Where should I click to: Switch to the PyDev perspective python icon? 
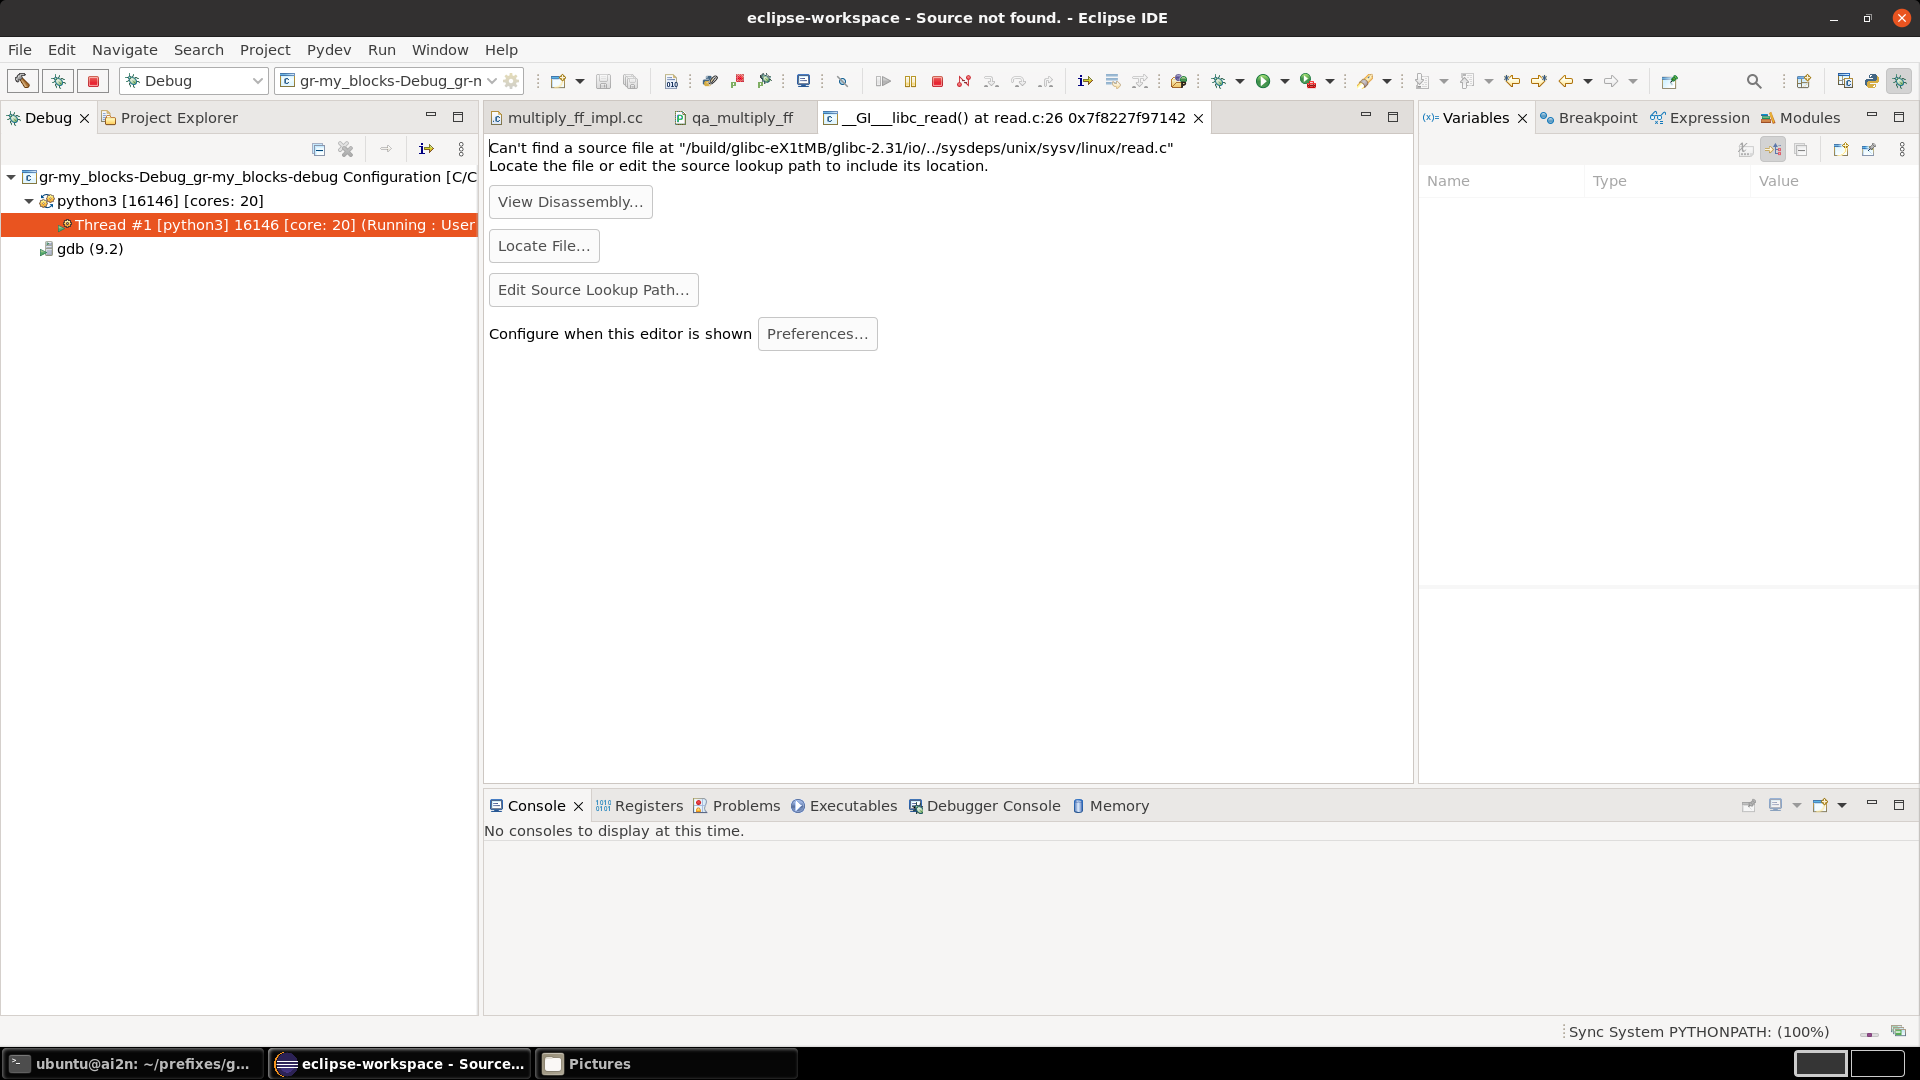coord(1872,81)
